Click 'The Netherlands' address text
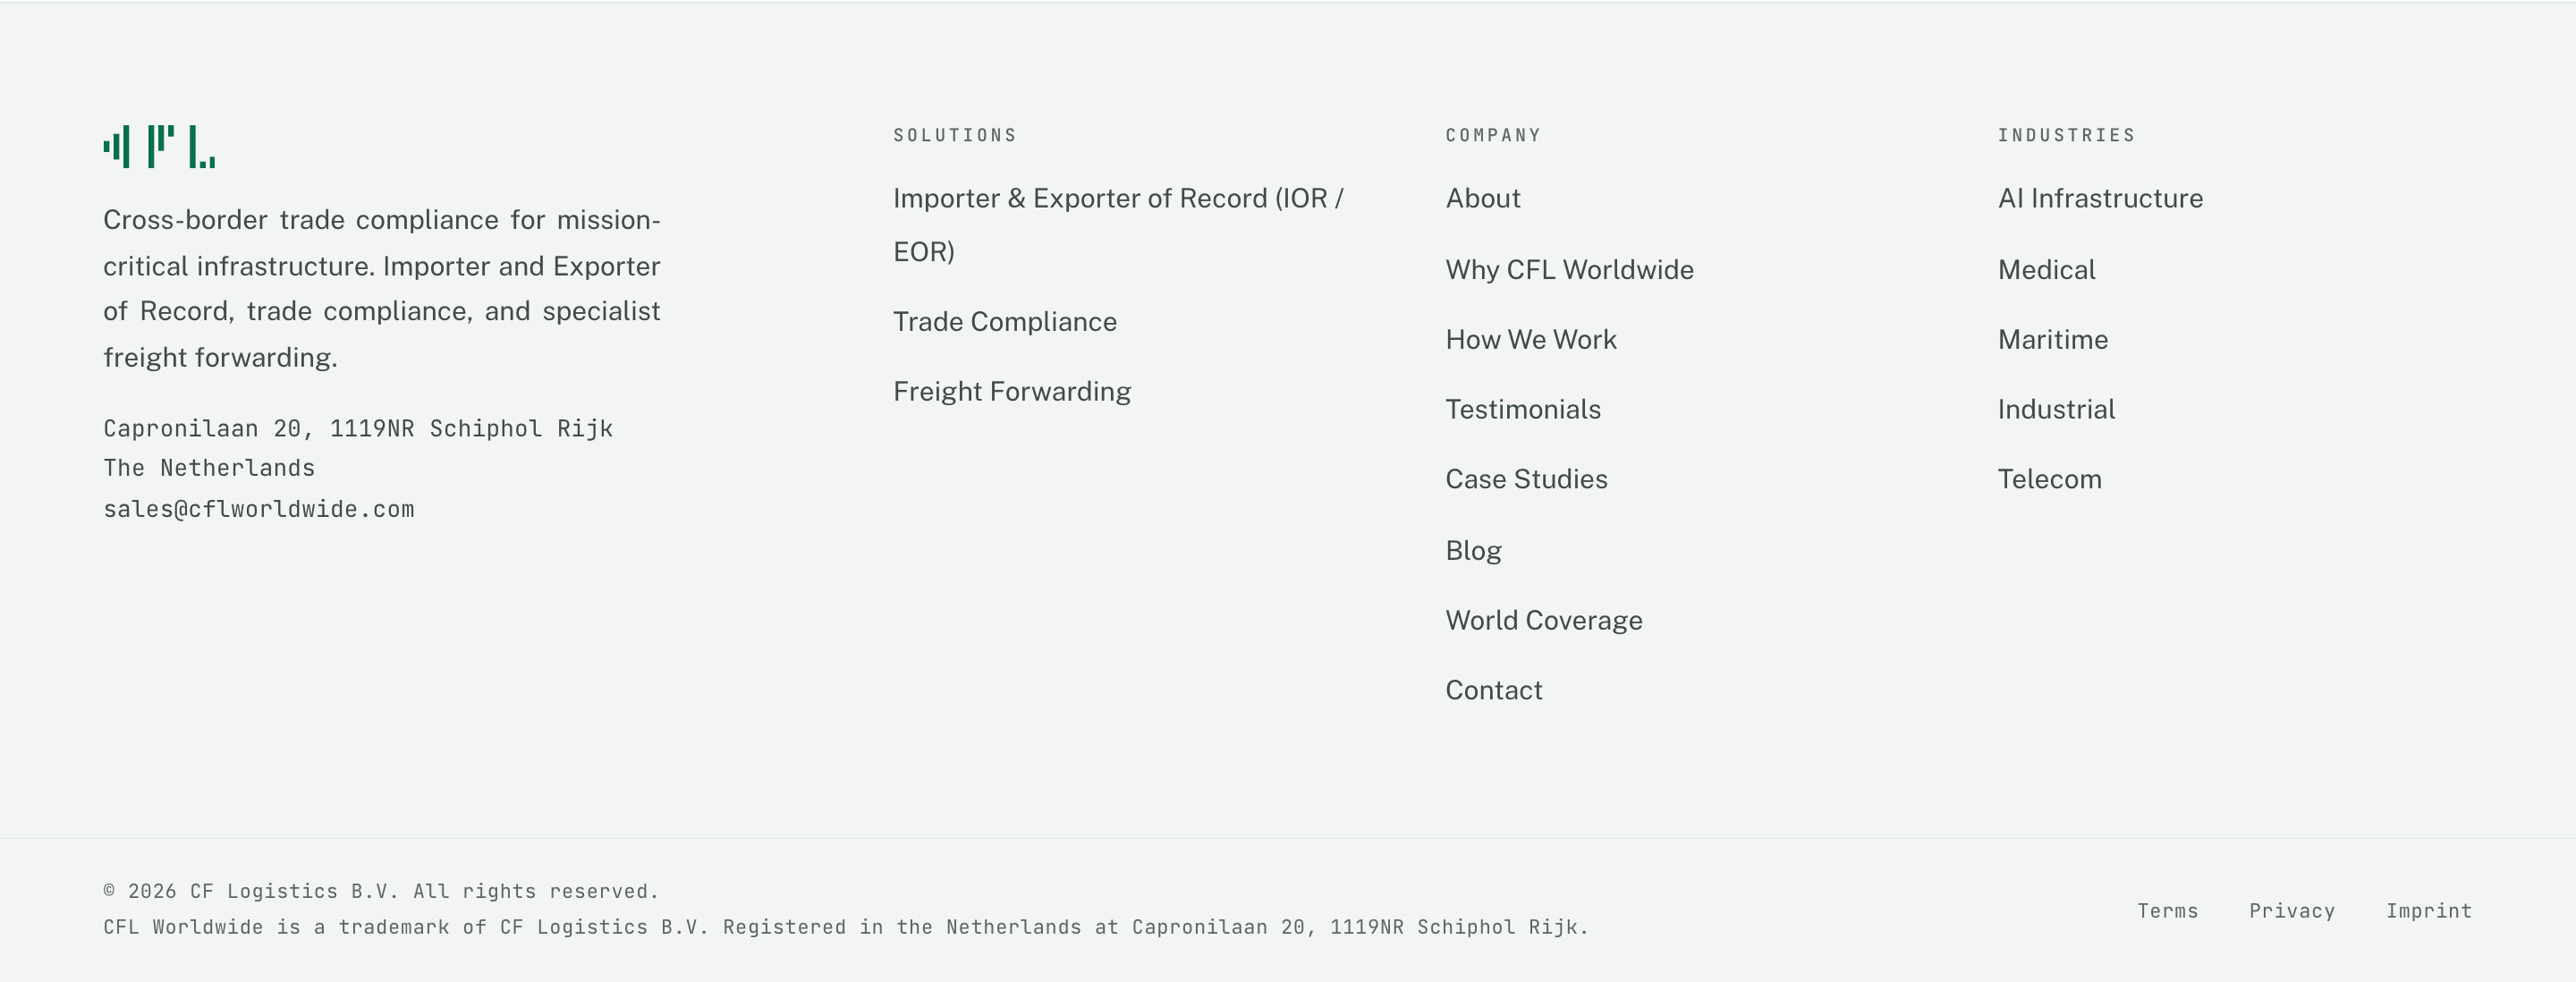The width and height of the screenshot is (2576, 982). pyautogui.click(x=209, y=468)
